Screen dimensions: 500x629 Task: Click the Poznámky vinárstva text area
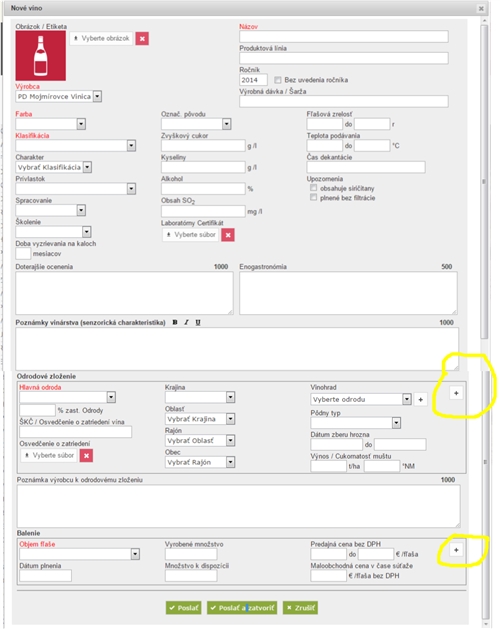[x=237, y=349]
